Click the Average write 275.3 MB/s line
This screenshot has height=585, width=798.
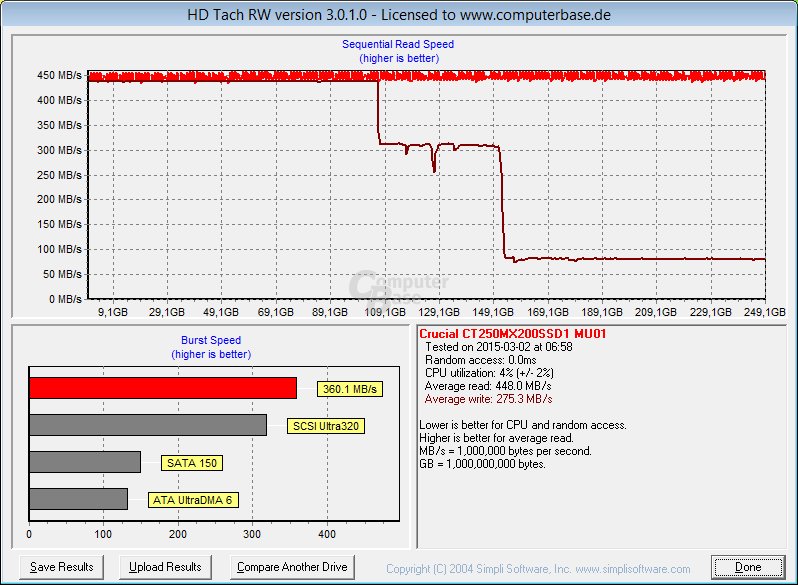(x=487, y=399)
